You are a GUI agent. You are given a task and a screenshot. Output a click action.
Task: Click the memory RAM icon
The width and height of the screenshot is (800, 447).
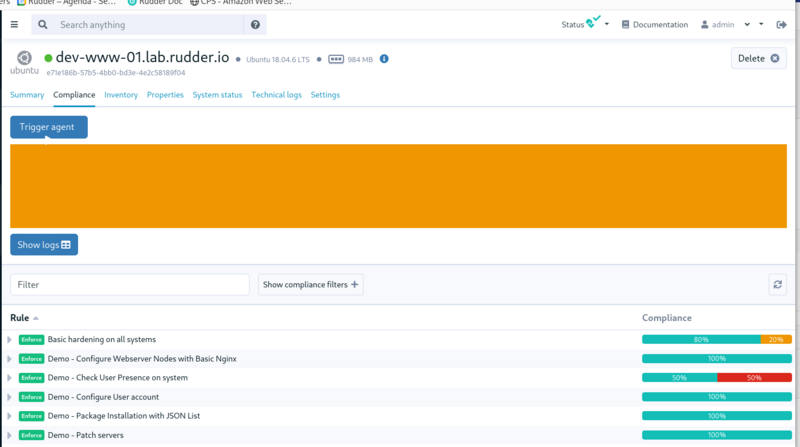click(x=336, y=59)
